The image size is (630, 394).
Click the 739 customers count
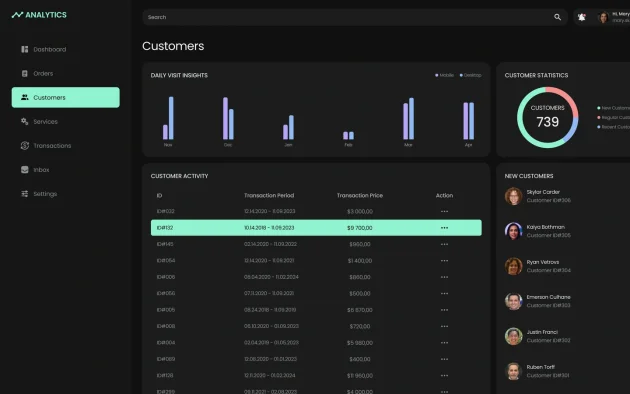click(x=548, y=122)
